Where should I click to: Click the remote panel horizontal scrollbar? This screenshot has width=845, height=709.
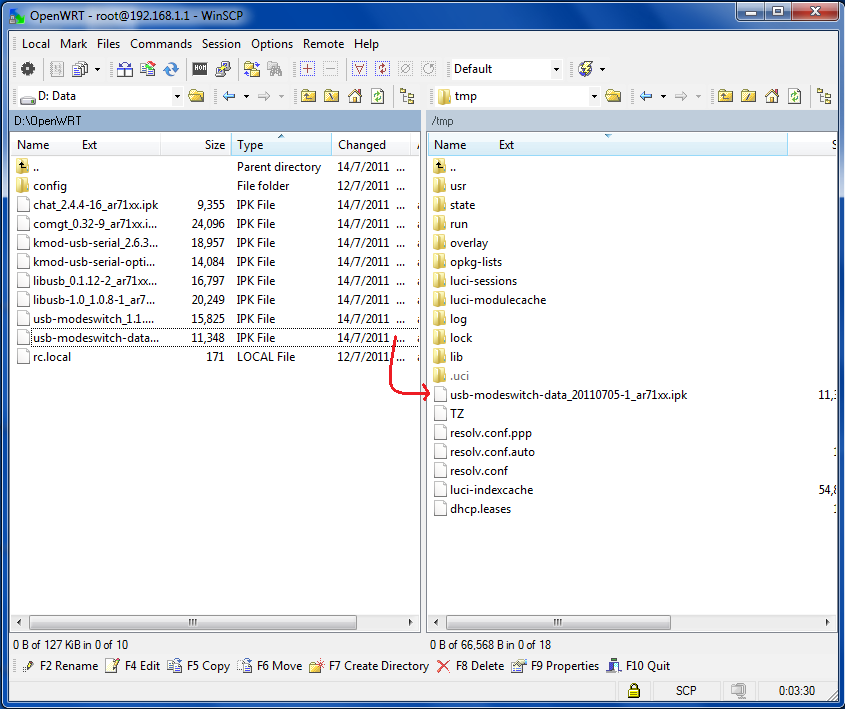558,622
